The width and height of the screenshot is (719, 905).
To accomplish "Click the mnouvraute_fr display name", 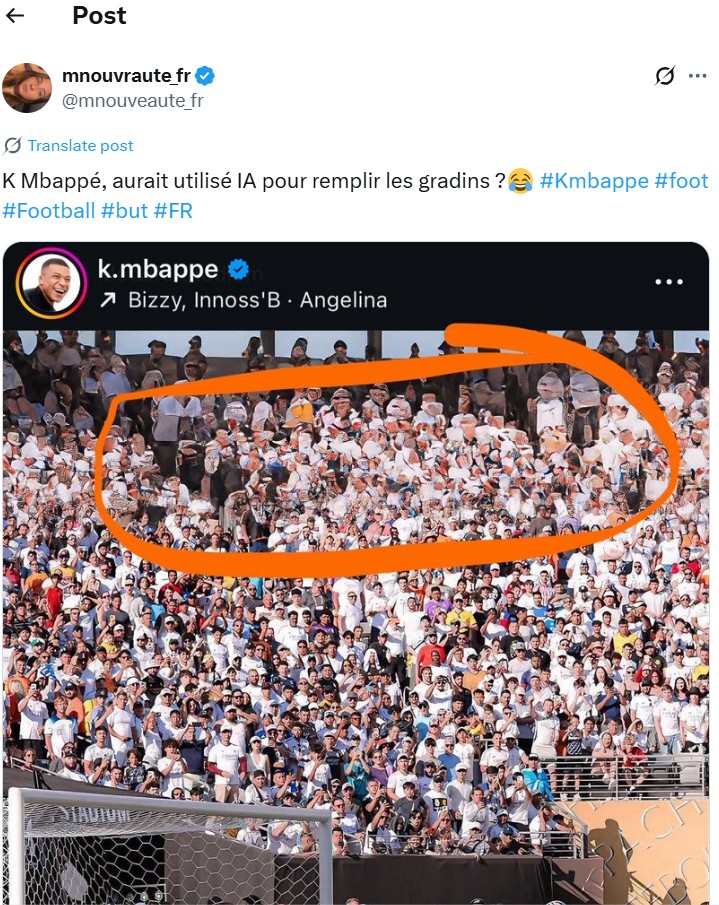I will click(126, 76).
